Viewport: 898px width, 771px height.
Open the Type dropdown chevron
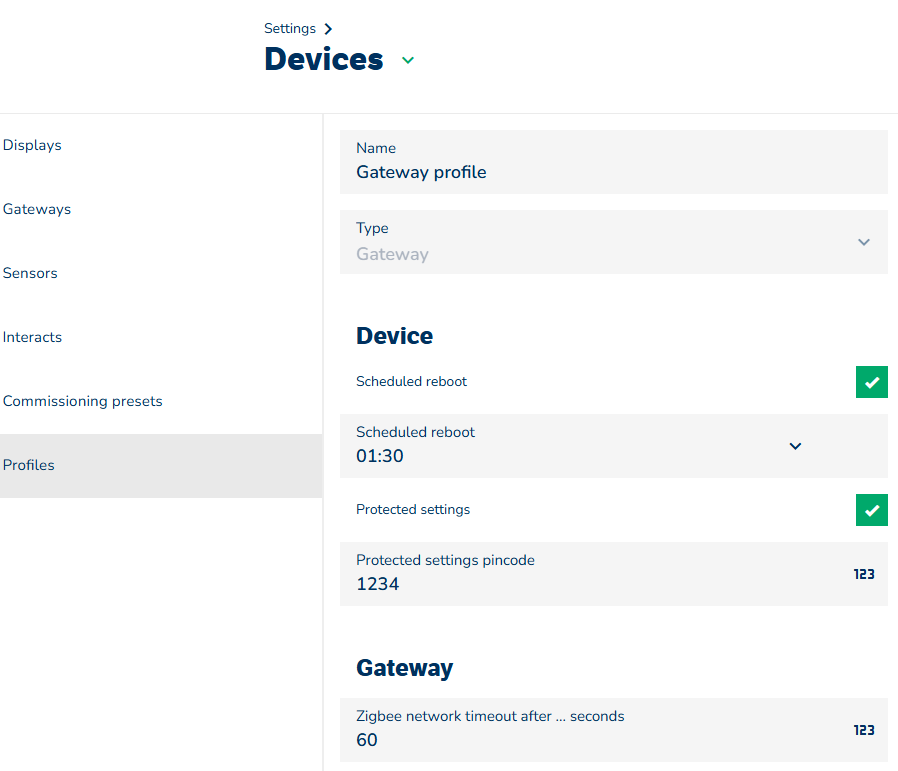click(x=864, y=242)
